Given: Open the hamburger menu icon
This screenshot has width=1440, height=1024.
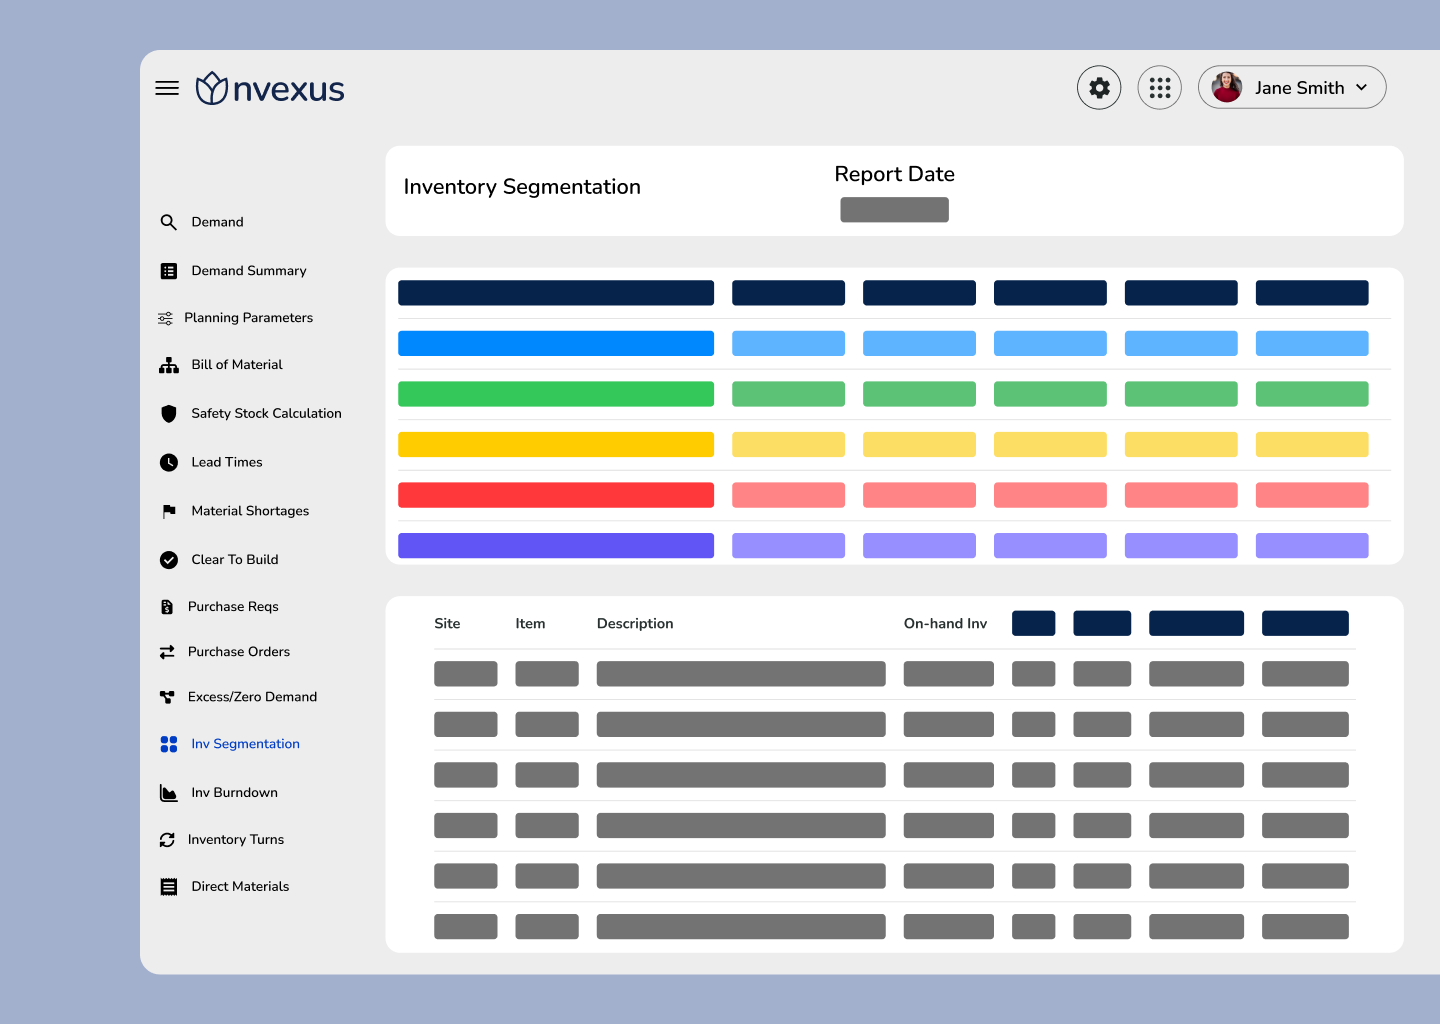Looking at the screenshot, I should coord(167,88).
